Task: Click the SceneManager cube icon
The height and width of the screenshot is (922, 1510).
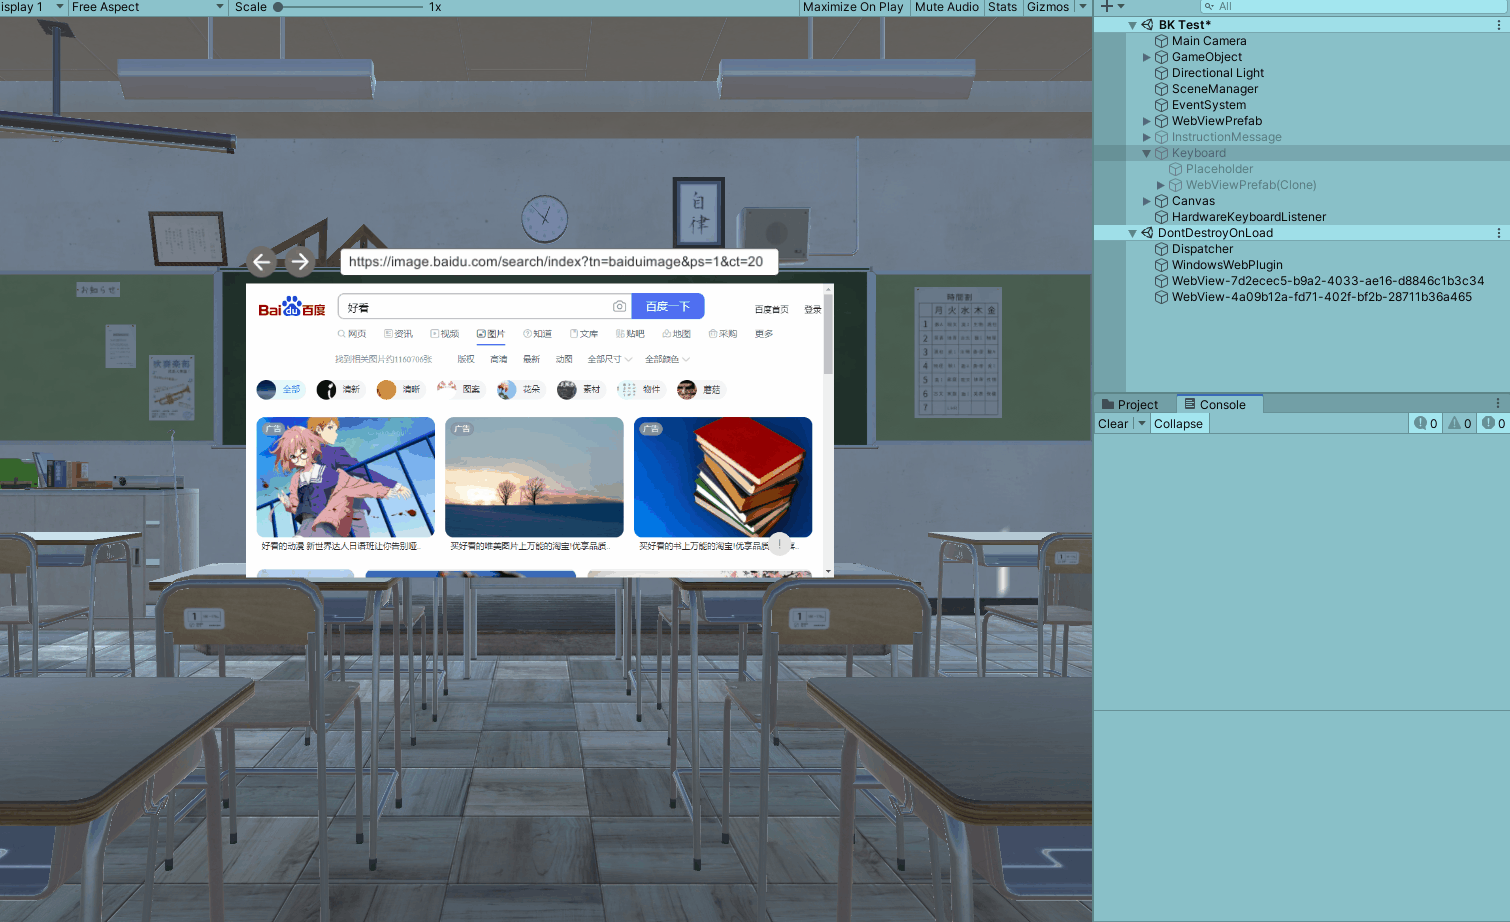Action: [x=1161, y=89]
